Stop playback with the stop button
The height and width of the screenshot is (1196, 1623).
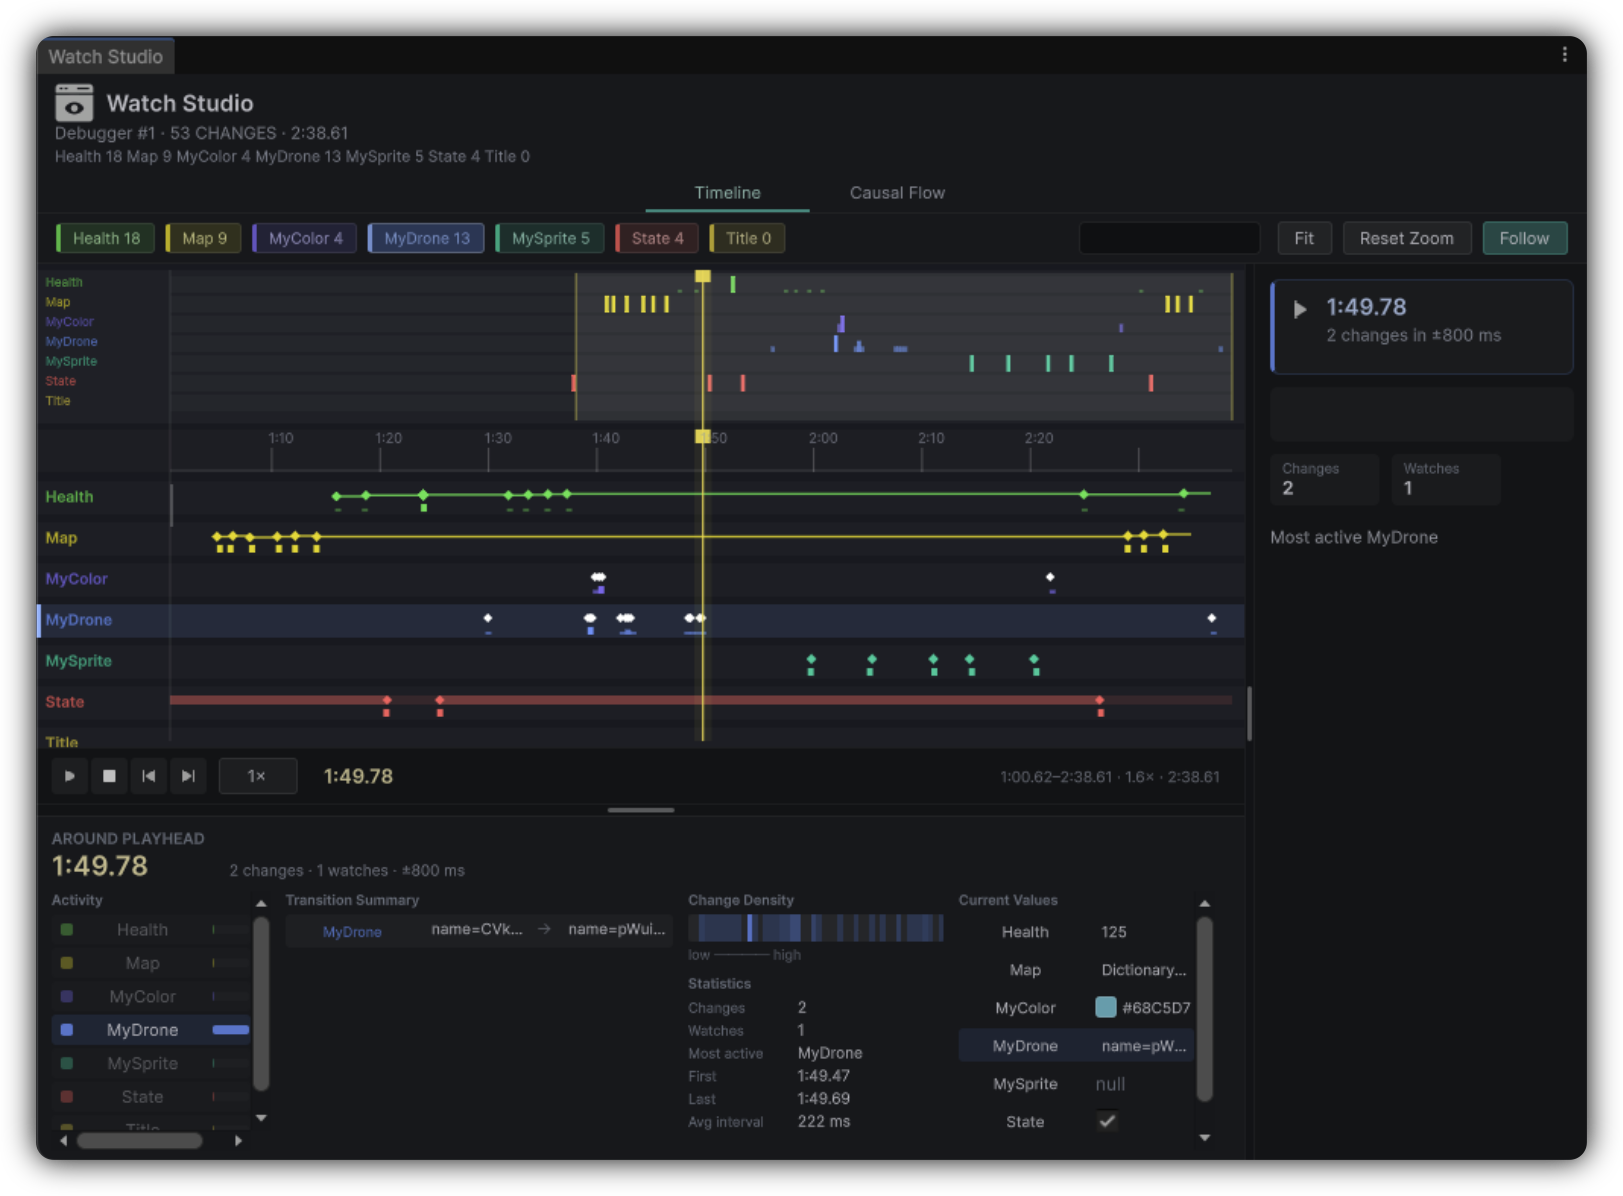(109, 776)
